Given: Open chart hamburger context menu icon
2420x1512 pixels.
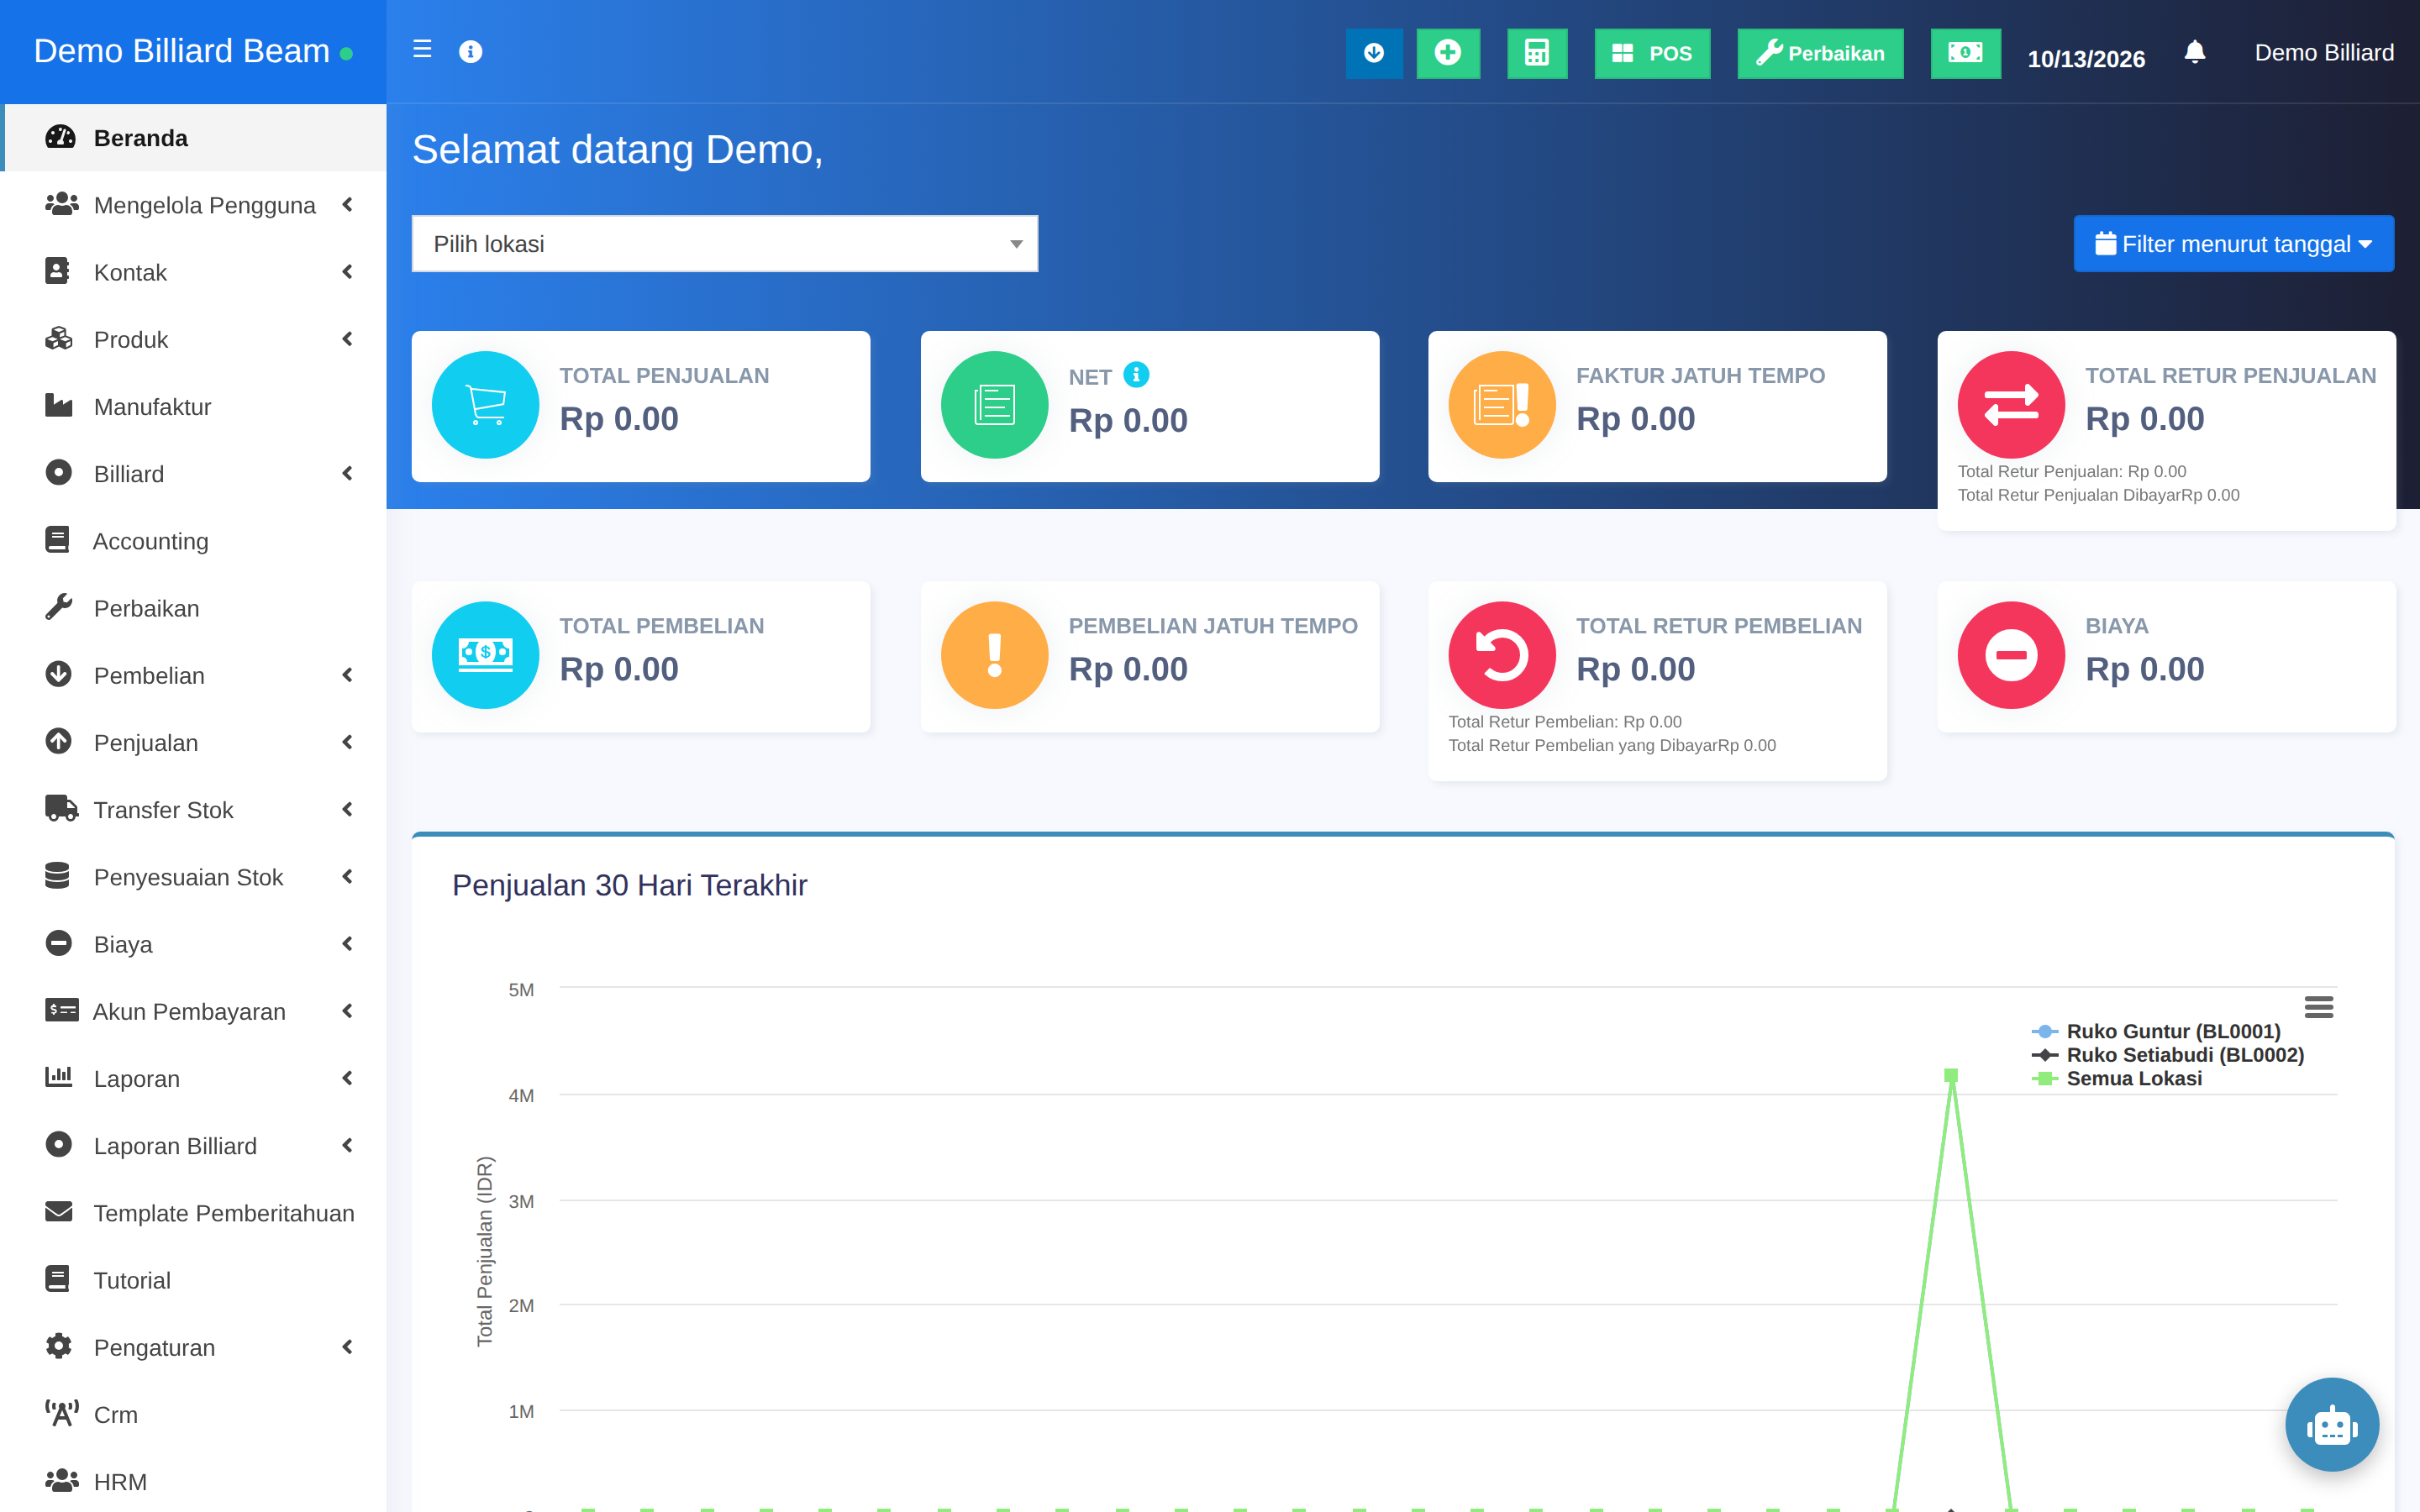Looking at the screenshot, I should click(2318, 1006).
